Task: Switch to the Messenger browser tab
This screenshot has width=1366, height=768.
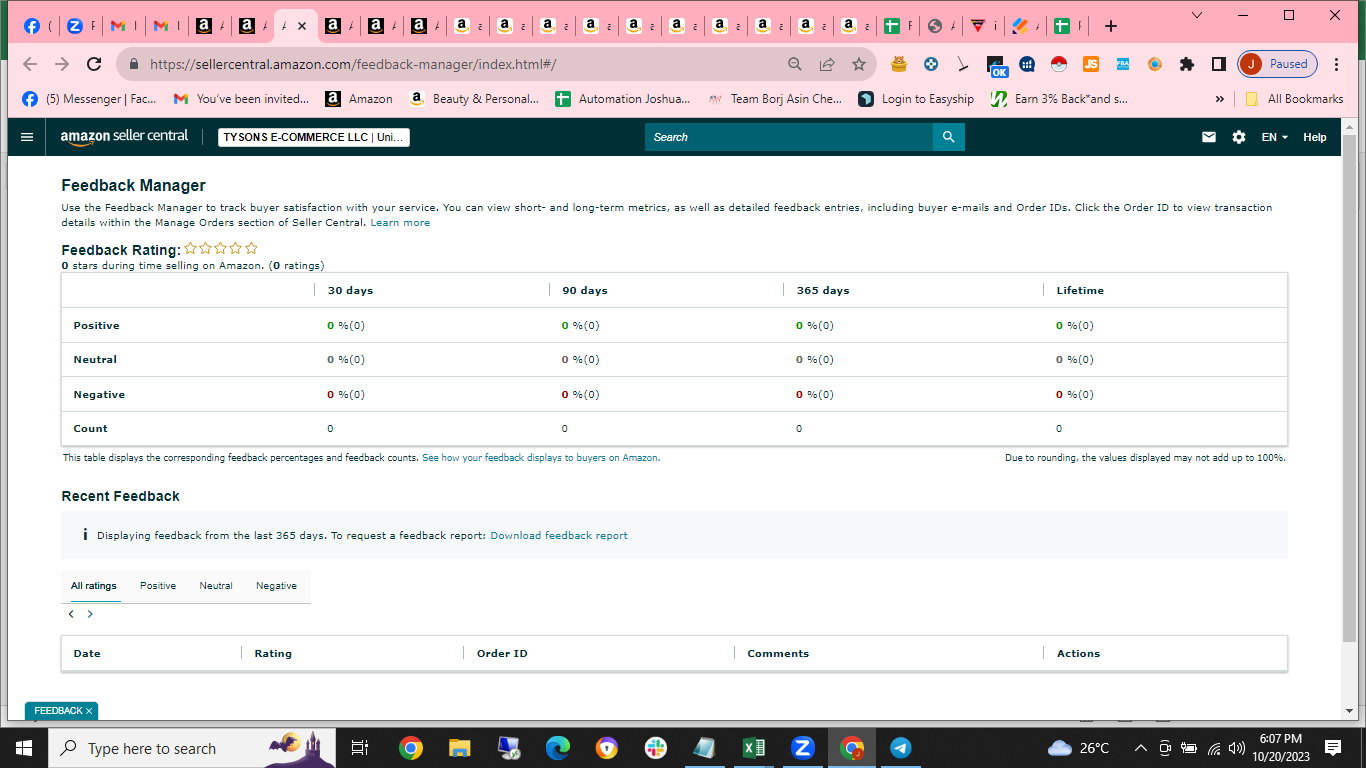Action: pyautogui.click(x=38, y=26)
